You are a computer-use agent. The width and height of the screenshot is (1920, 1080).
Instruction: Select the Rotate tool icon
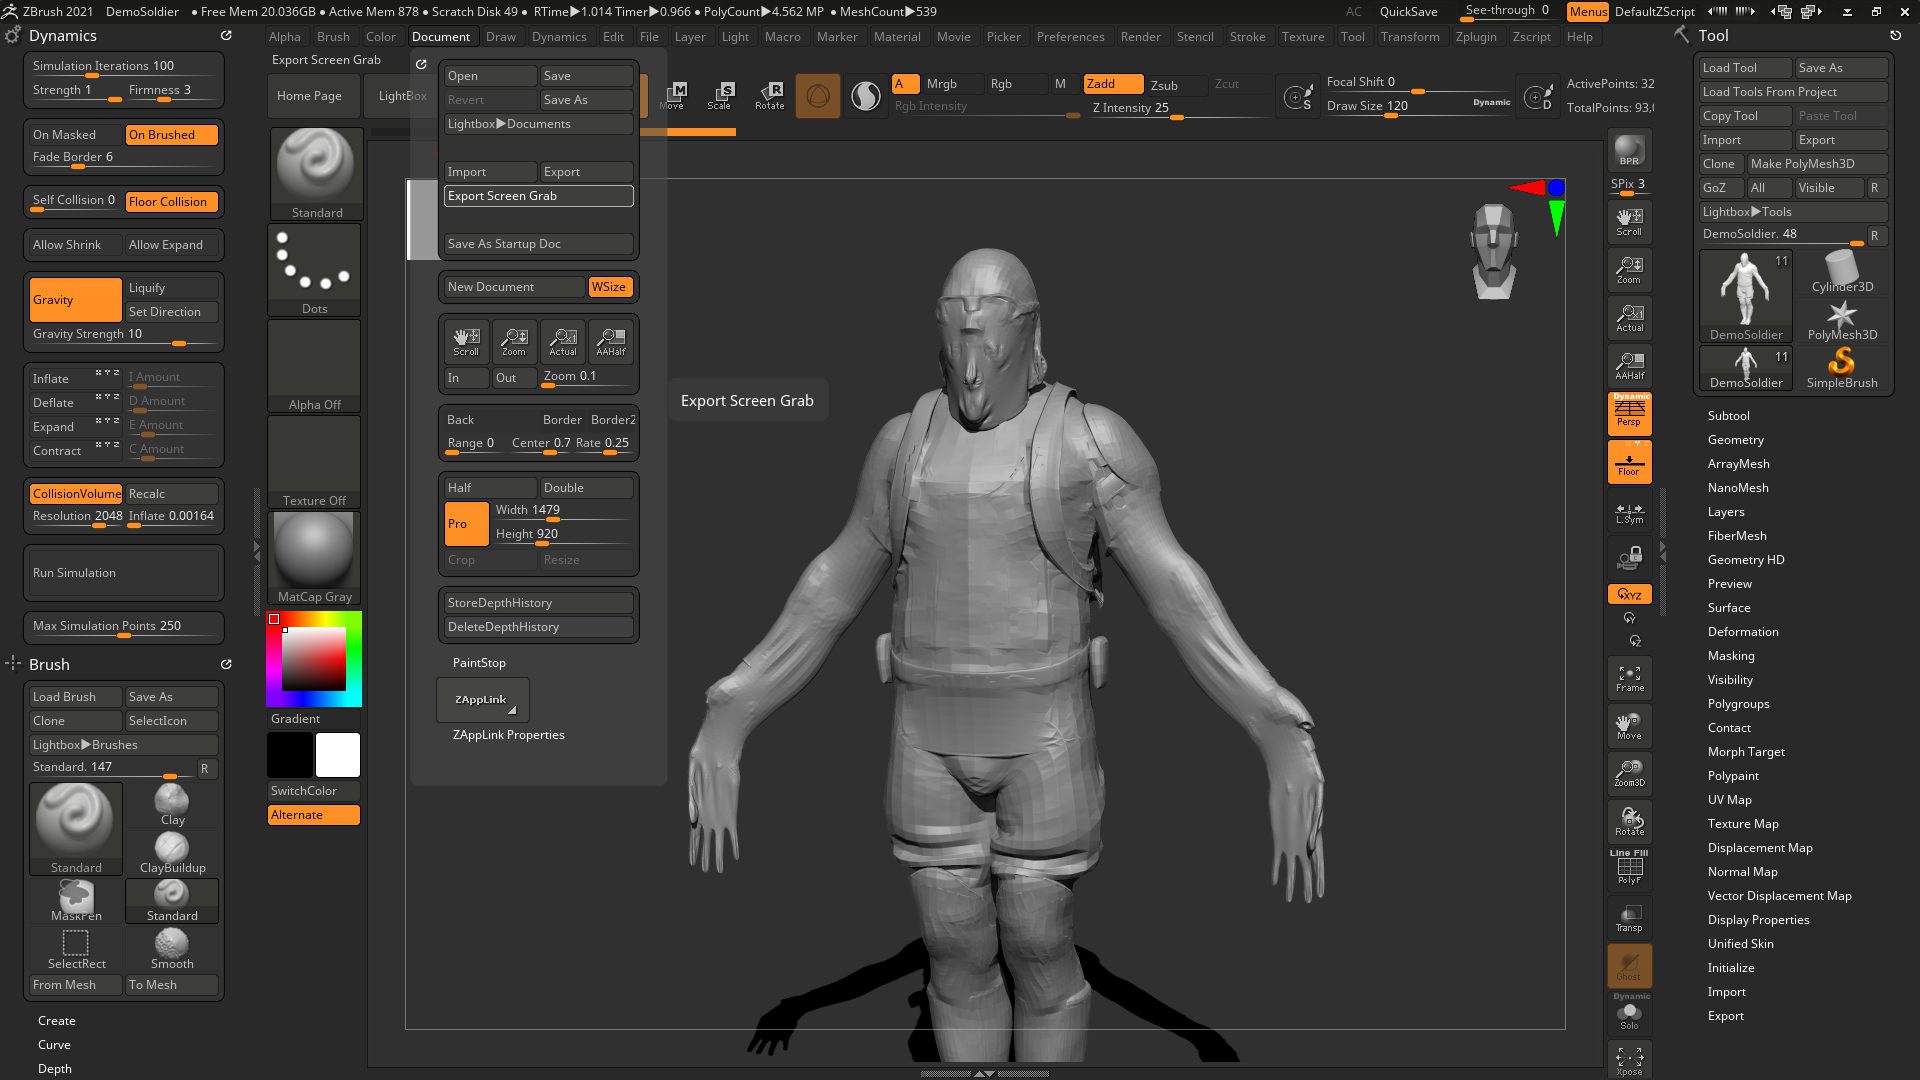click(x=770, y=92)
